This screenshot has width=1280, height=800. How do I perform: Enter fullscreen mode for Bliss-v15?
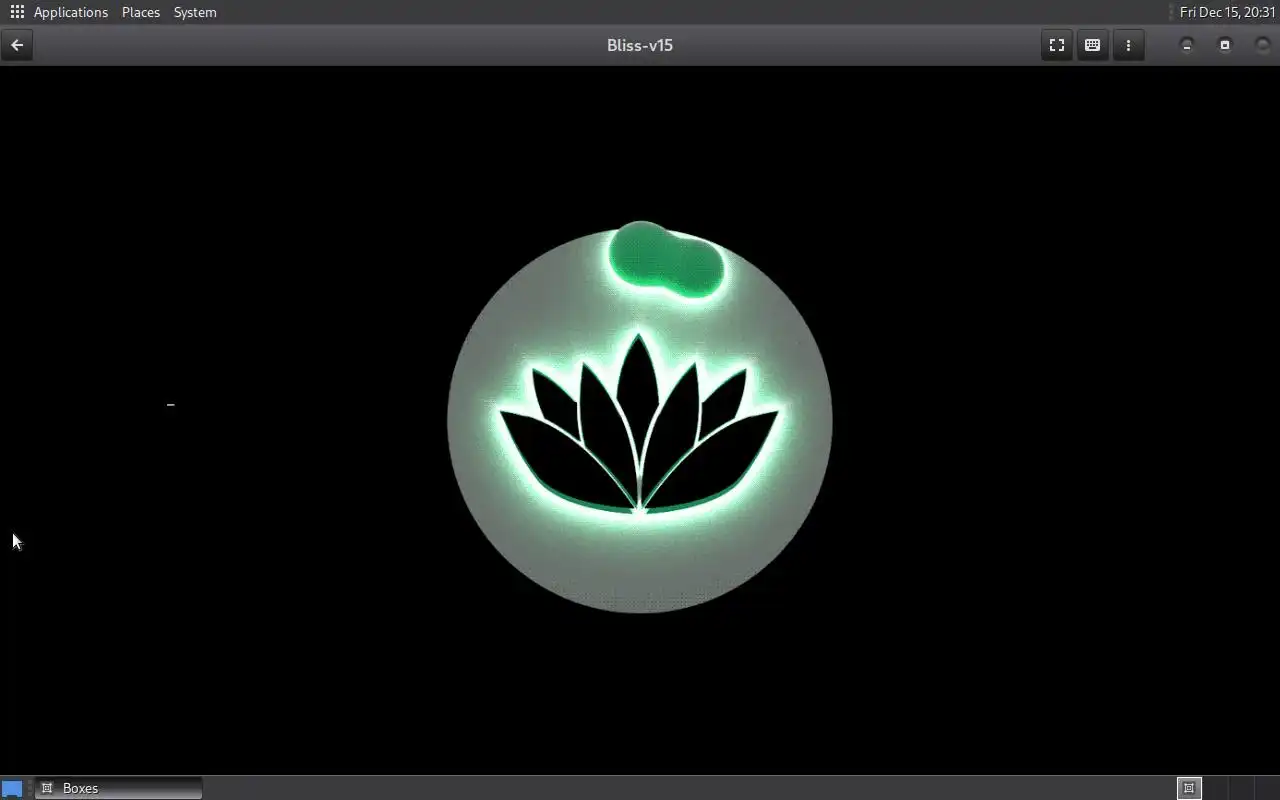tap(1056, 45)
